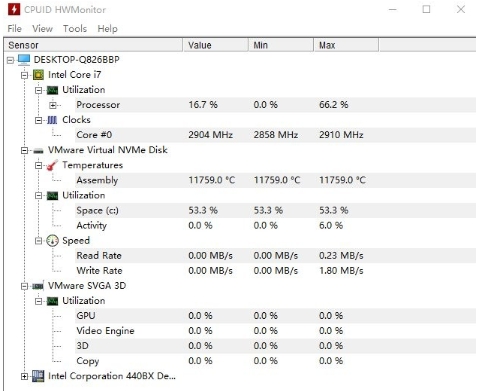
Task: Click the Speed gauge icon
Action: (52, 241)
